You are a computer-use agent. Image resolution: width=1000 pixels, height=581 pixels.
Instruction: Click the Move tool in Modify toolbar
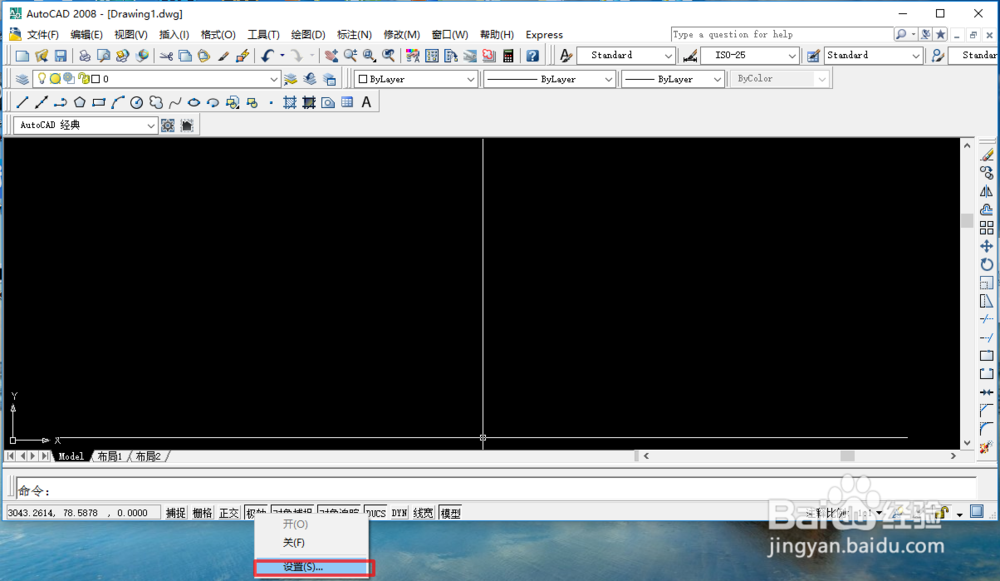click(x=987, y=246)
